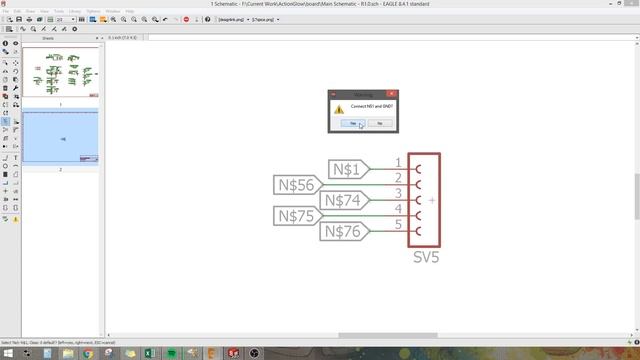Select the Circle drawing tool
This screenshot has height=360, width=640.
click(x=5, y=166)
